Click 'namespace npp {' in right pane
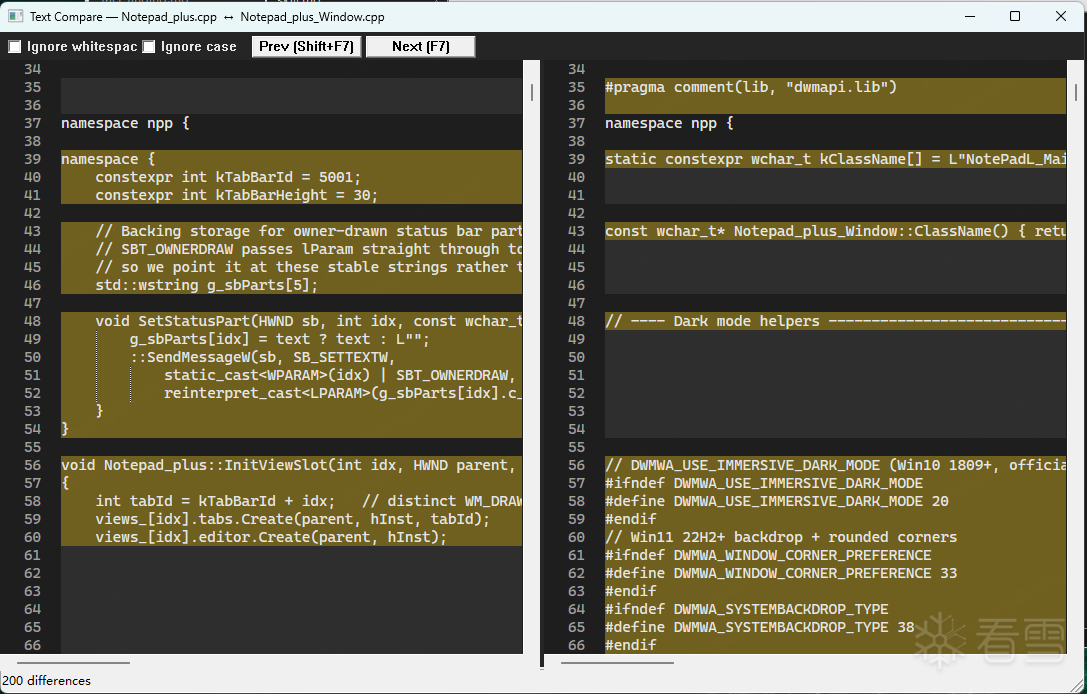The width and height of the screenshot is (1087, 694). click(x=669, y=123)
